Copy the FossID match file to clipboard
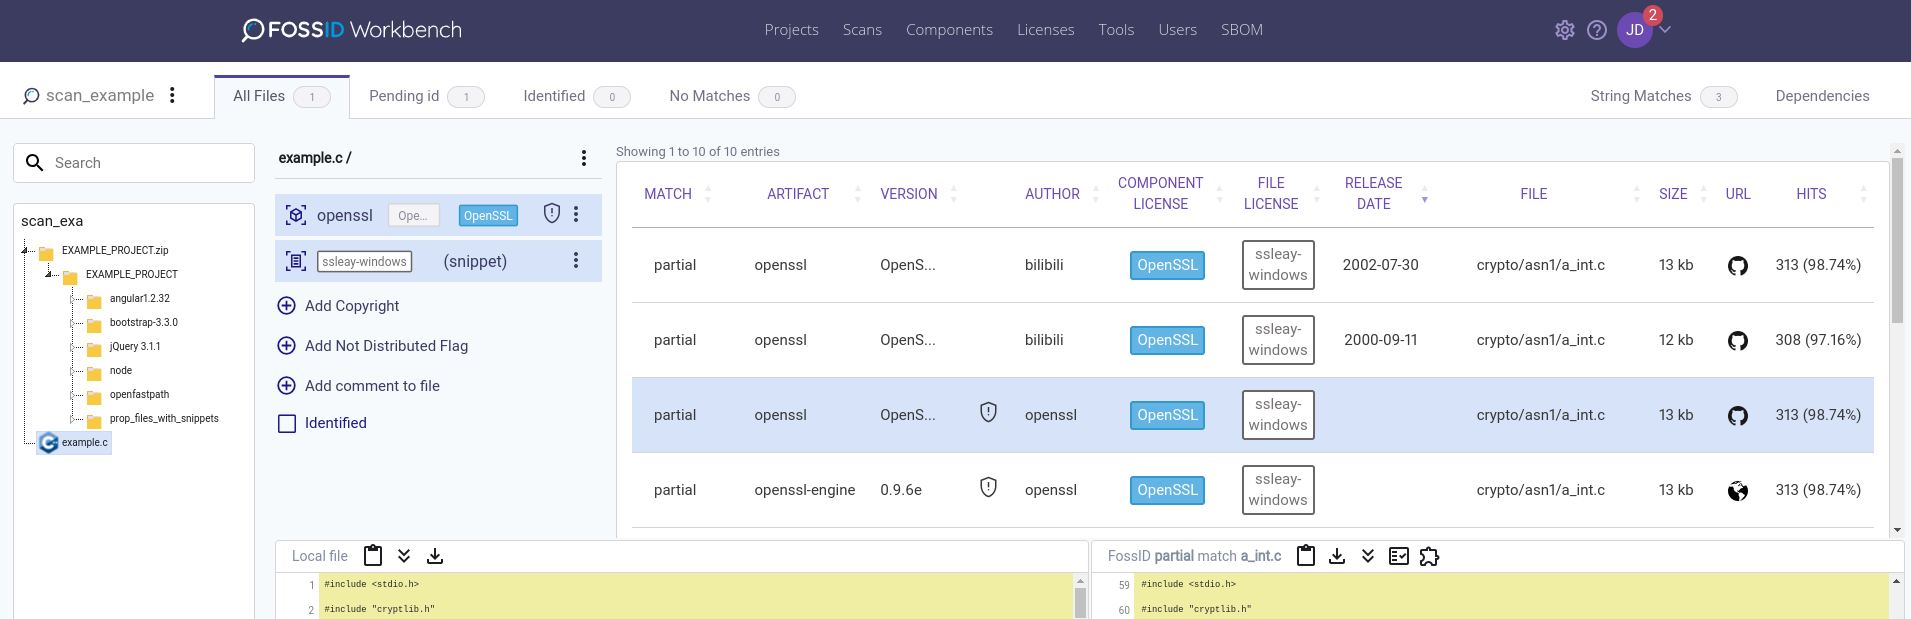 pos(1306,555)
